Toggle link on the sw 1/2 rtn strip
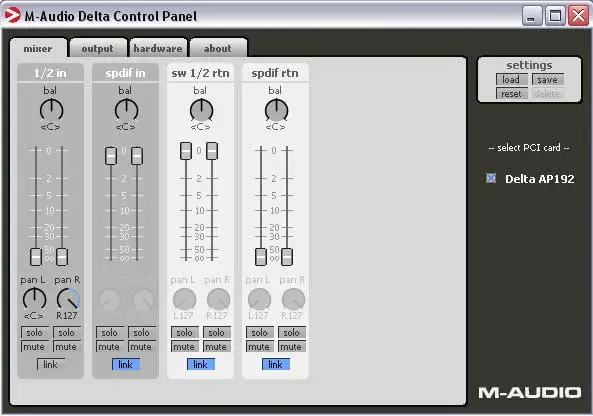593x416 pixels. [x=201, y=364]
